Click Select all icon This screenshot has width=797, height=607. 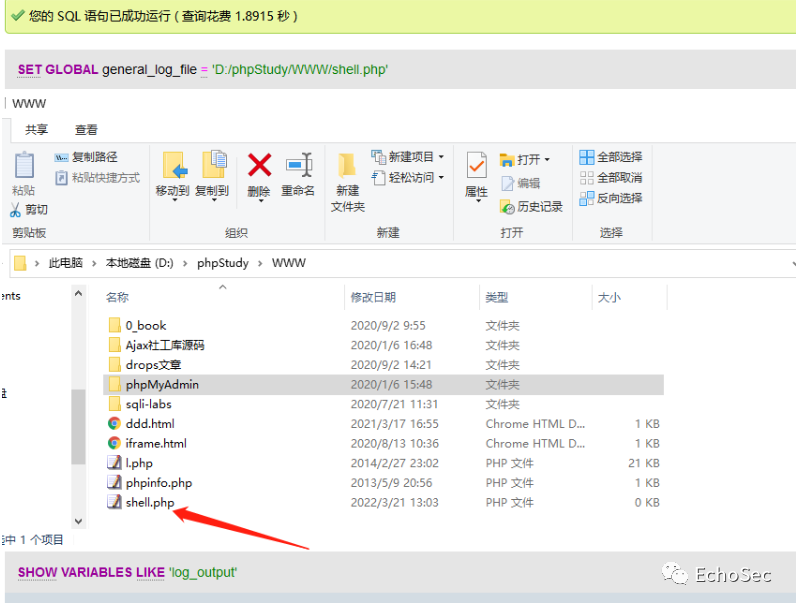pos(587,157)
